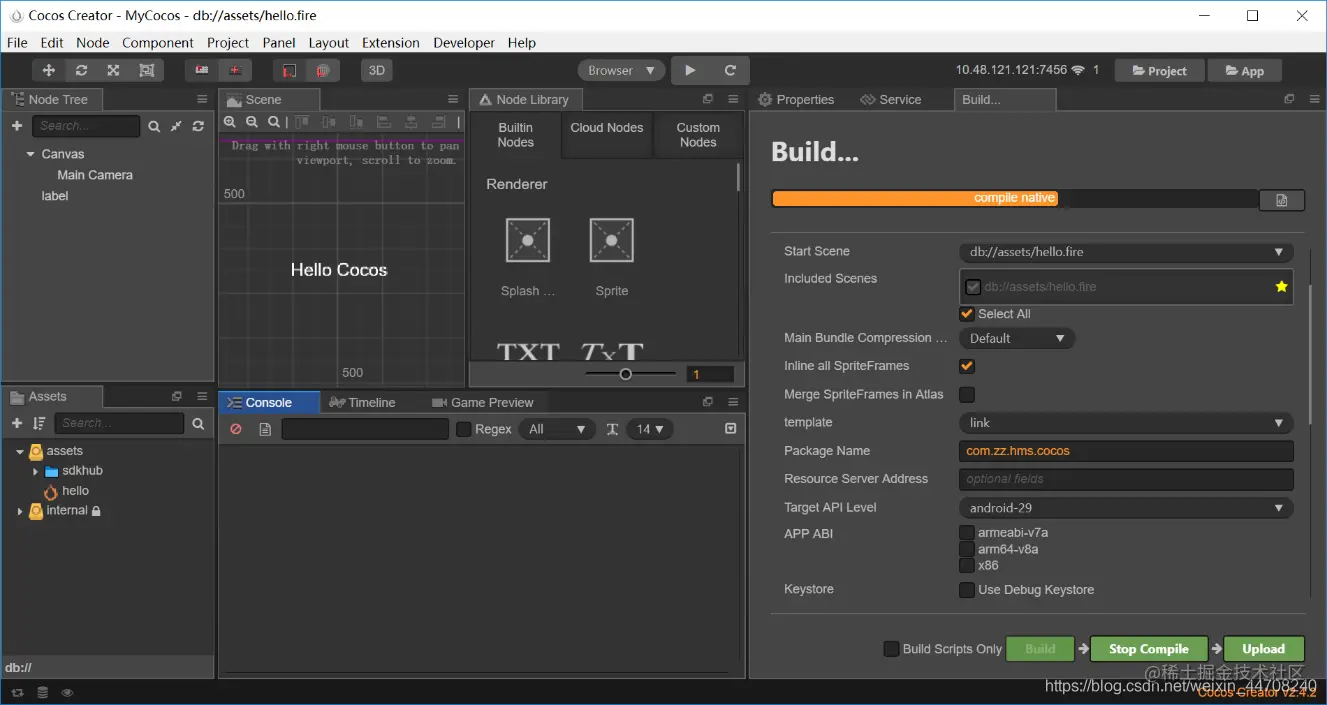Select the Scale transform tool
Image resolution: width=1327 pixels, height=705 pixels.
tap(113, 70)
